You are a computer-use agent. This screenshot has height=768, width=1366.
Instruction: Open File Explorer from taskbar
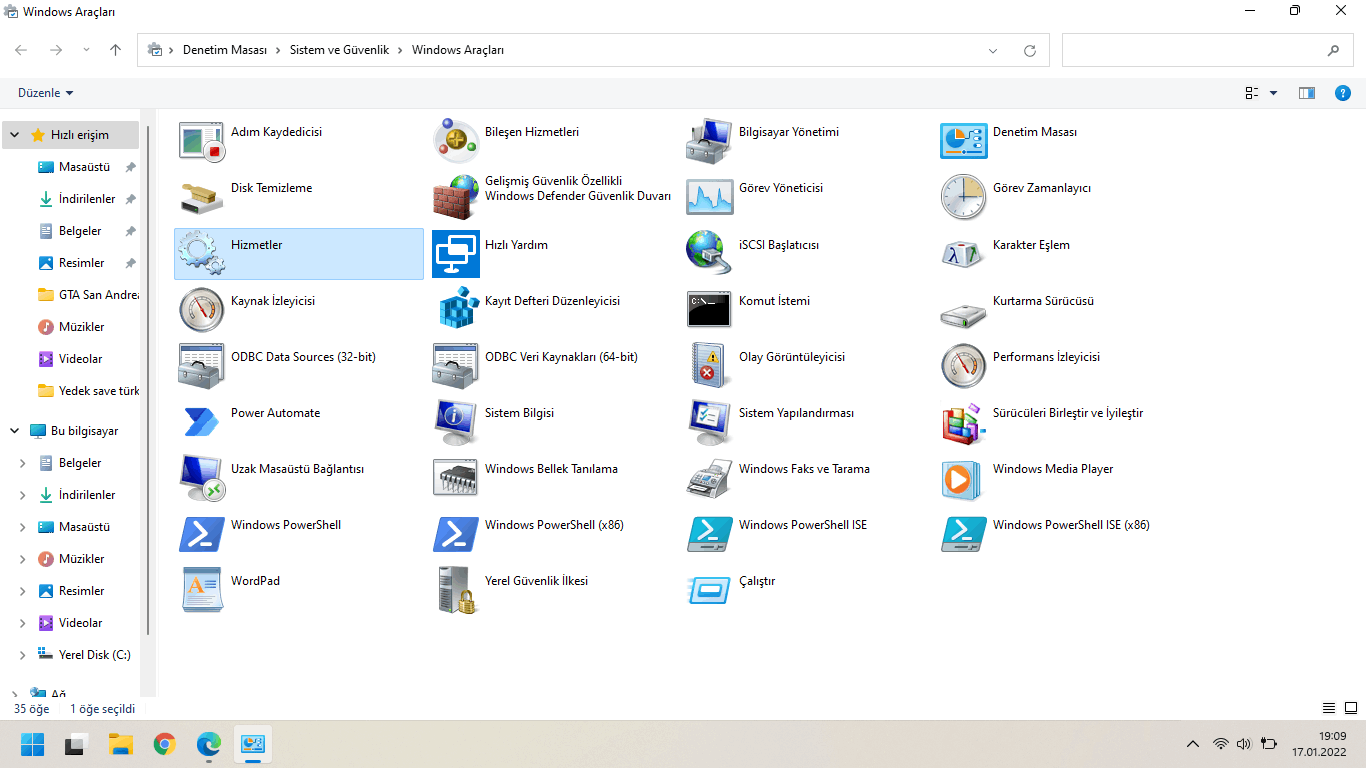tap(121, 744)
